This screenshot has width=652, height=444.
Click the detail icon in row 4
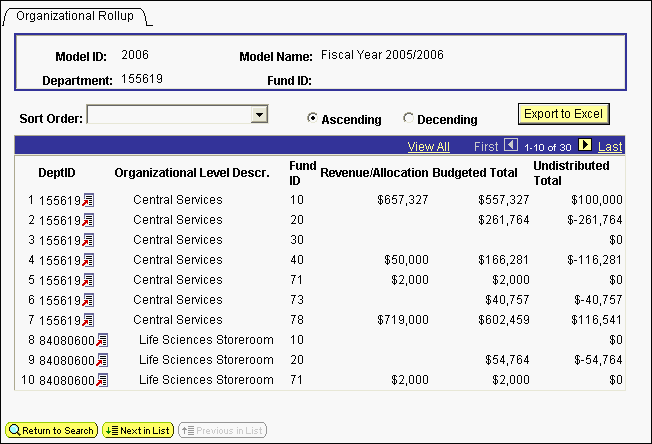tap(88, 260)
